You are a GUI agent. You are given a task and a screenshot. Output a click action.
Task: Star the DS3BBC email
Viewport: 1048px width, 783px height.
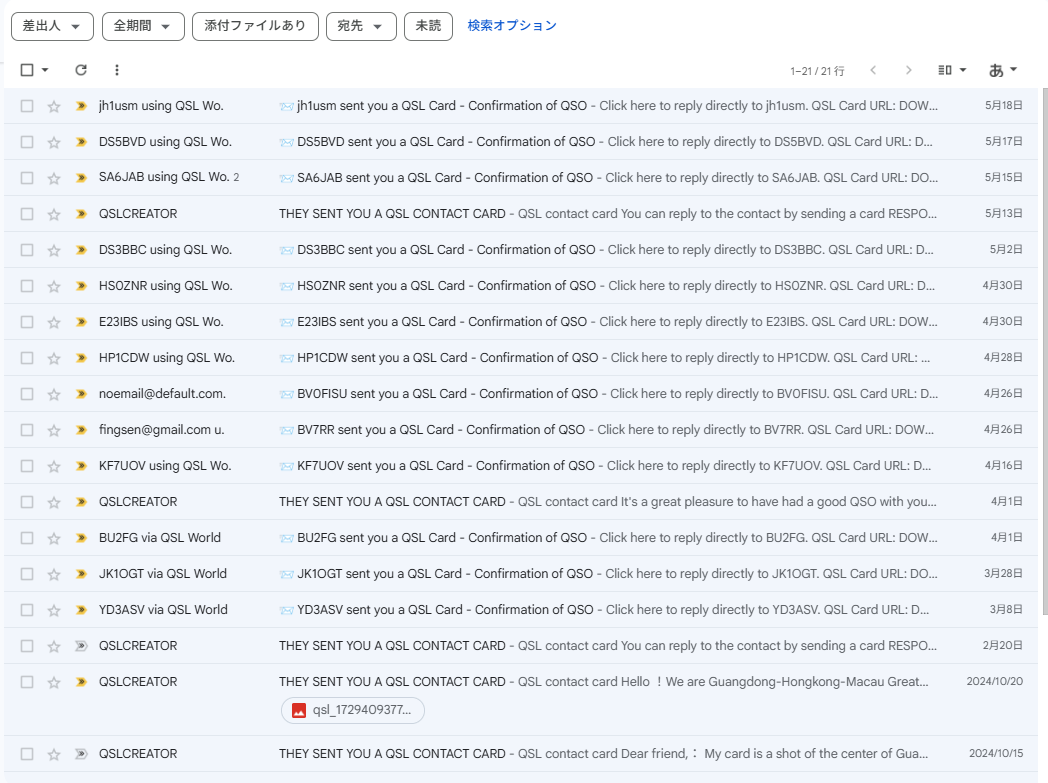click(x=54, y=251)
